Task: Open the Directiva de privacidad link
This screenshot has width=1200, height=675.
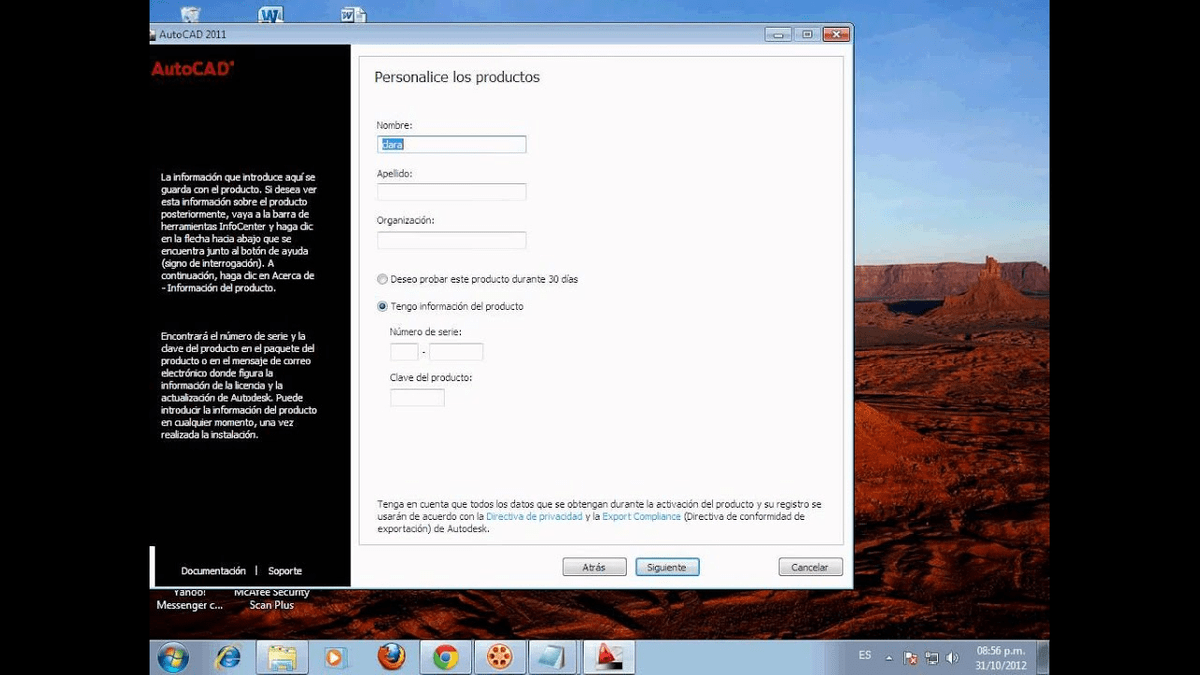Action: [x=534, y=517]
